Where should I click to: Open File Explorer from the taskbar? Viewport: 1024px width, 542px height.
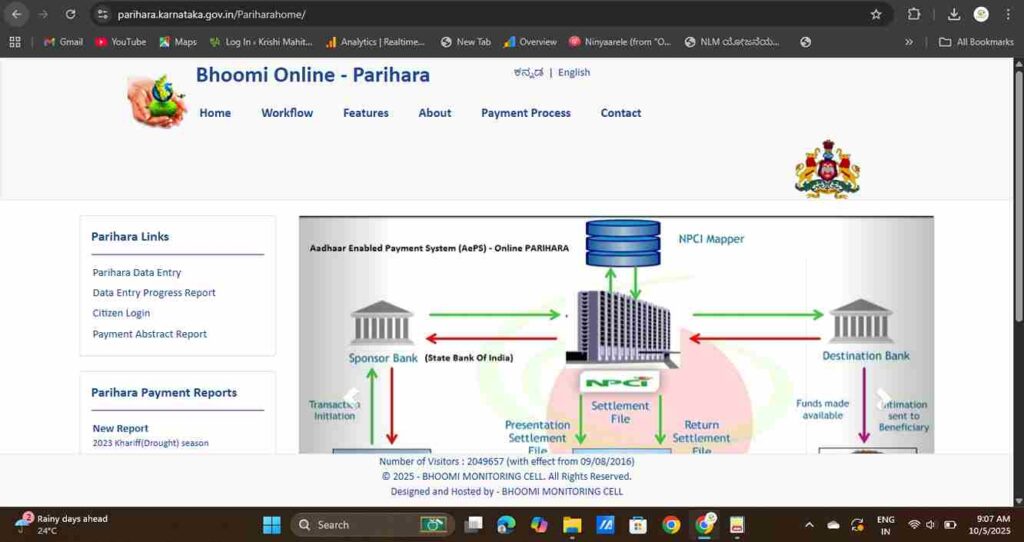[572, 524]
